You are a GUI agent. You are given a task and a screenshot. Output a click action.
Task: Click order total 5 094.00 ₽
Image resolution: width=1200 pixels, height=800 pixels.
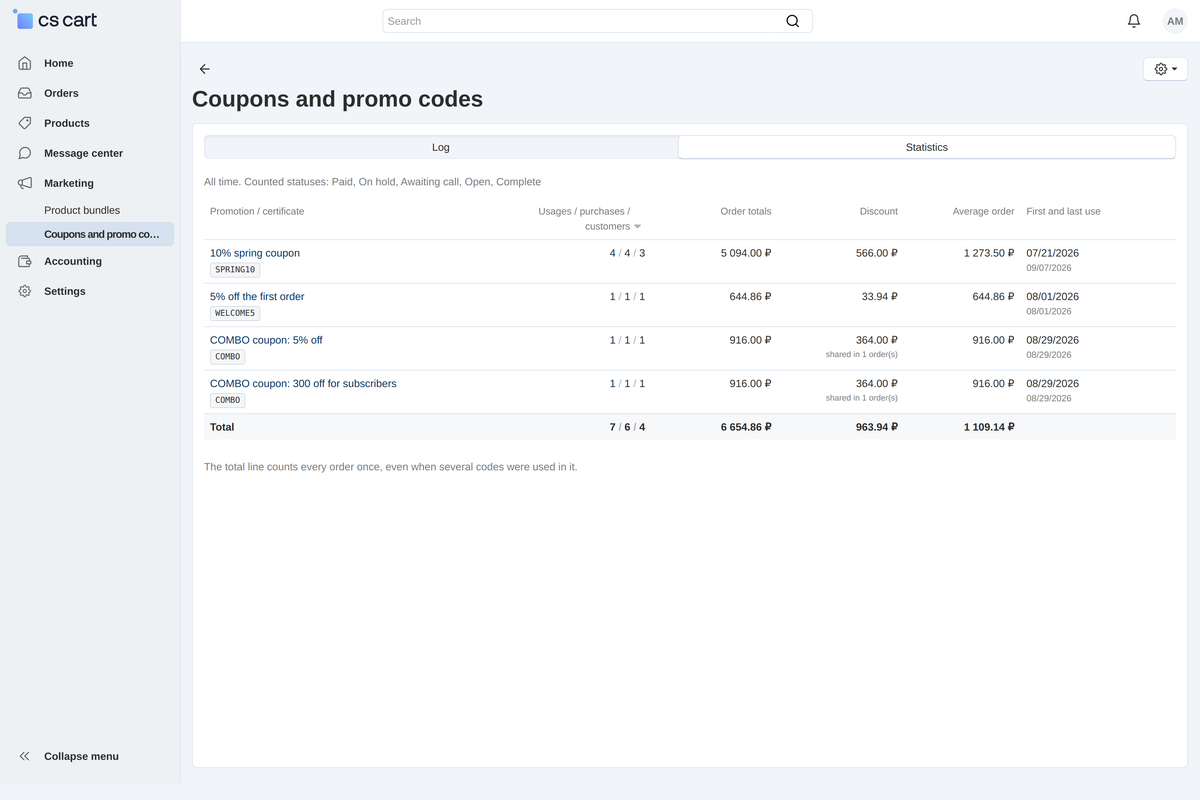point(746,253)
